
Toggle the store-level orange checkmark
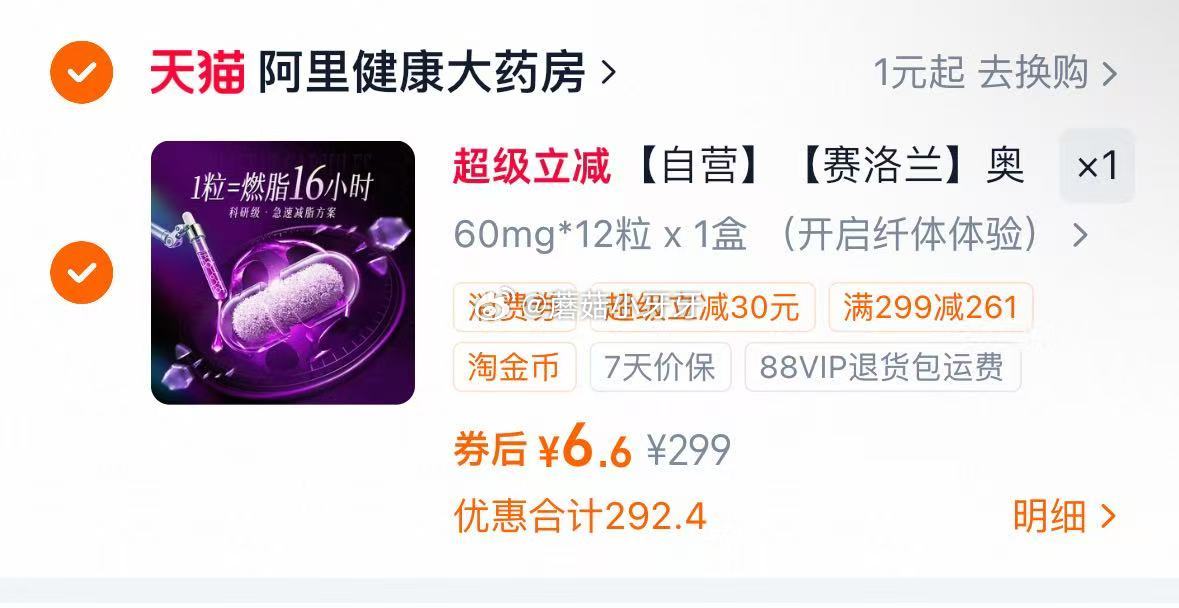pos(81,72)
